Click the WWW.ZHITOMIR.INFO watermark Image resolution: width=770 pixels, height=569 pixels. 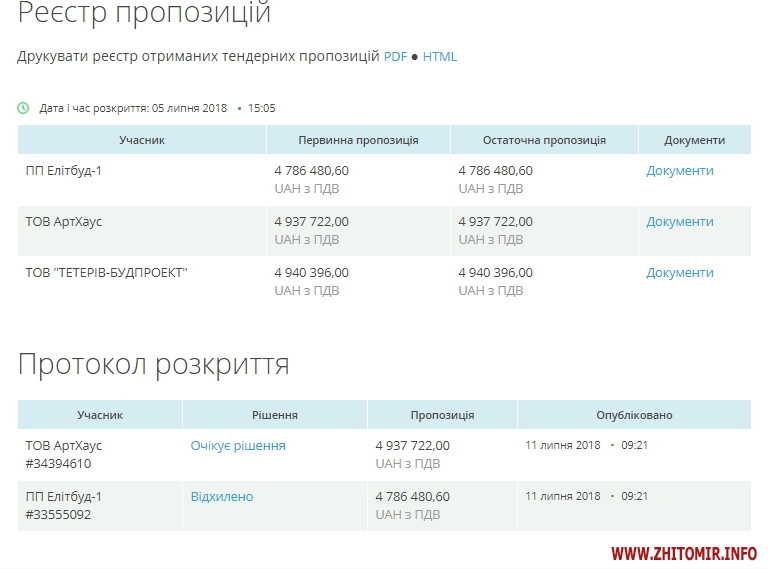pyautogui.click(x=683, y=553)
